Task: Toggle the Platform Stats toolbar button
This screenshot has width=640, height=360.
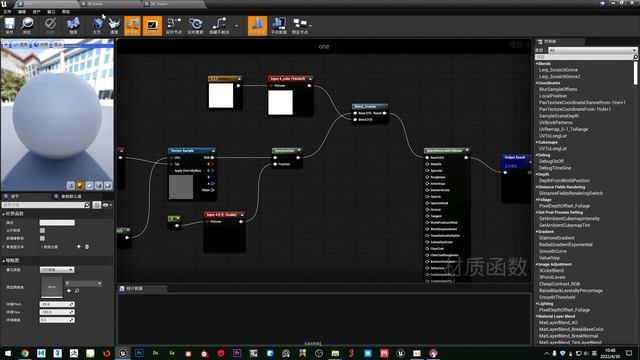Action: [x=279, y=25]
